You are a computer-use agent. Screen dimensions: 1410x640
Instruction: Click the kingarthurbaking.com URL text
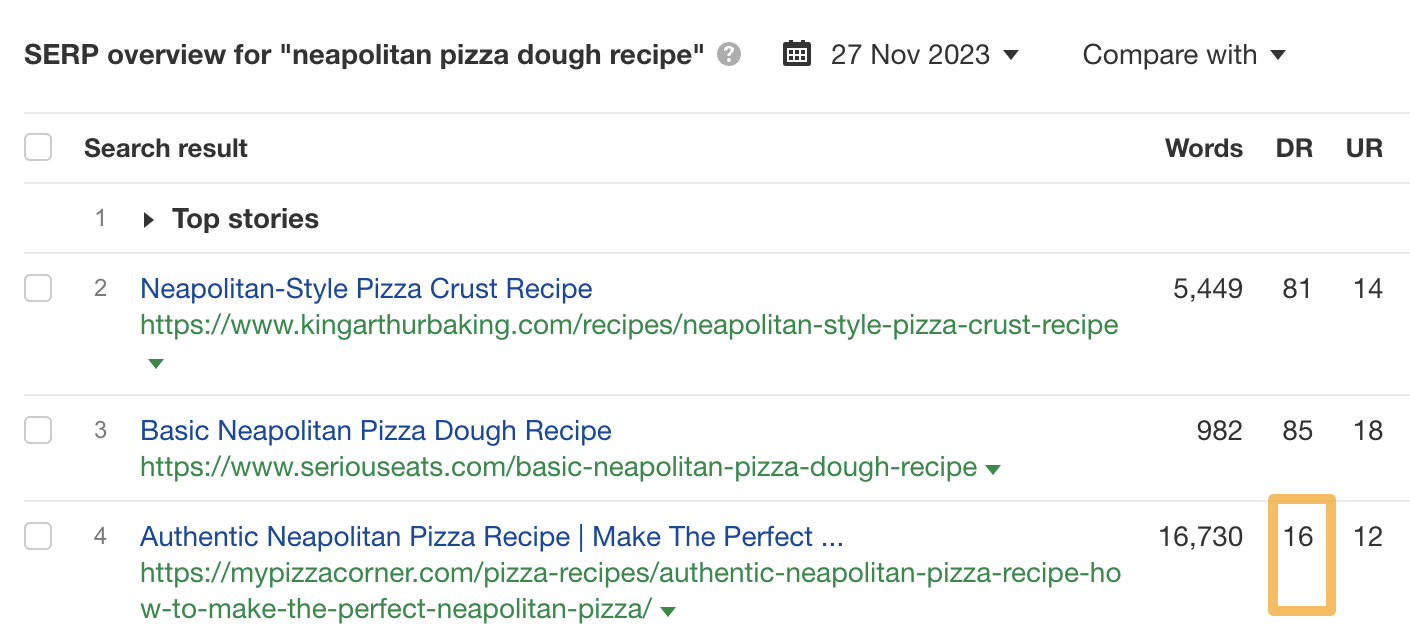(628, 325)
